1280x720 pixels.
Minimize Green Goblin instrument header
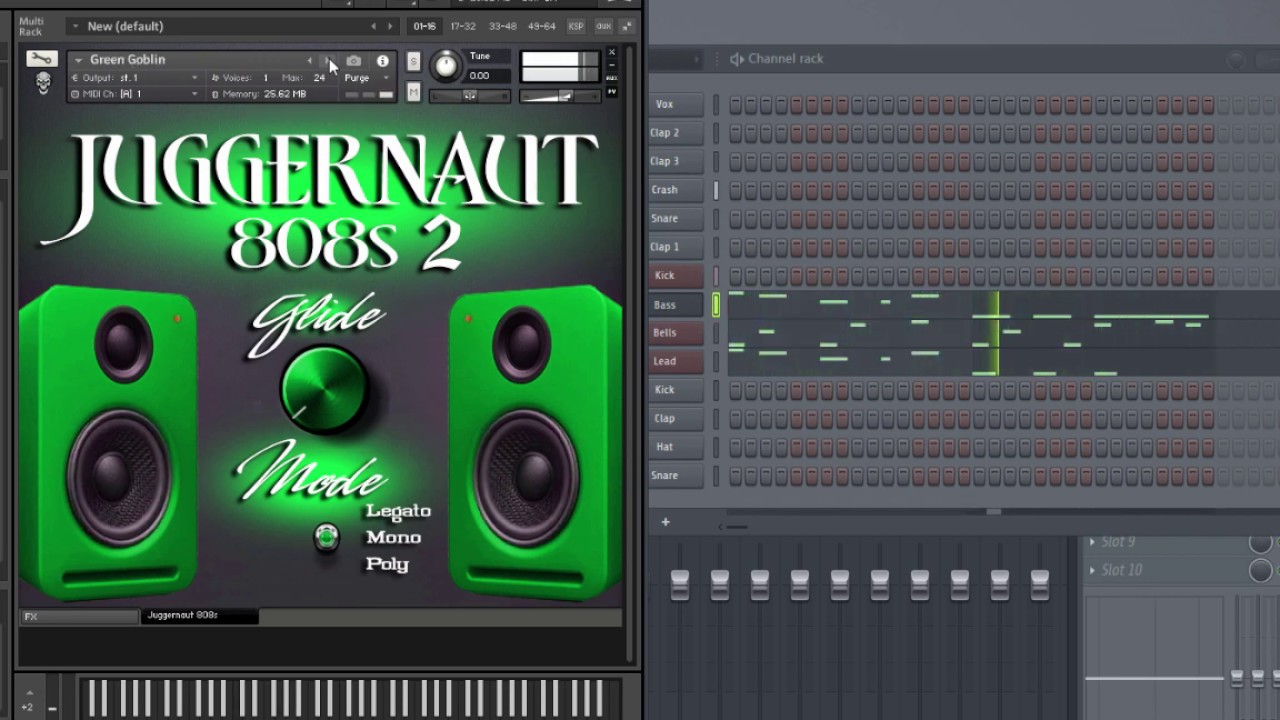click(x=612, y=65)
